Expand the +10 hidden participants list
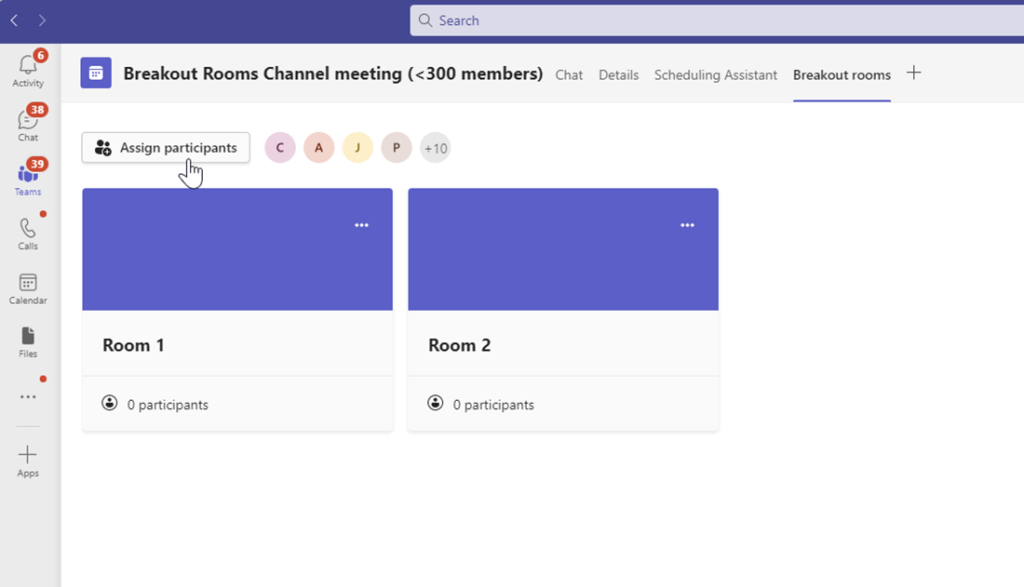This screenshot has width=1024, height=587. coord(435,147)
